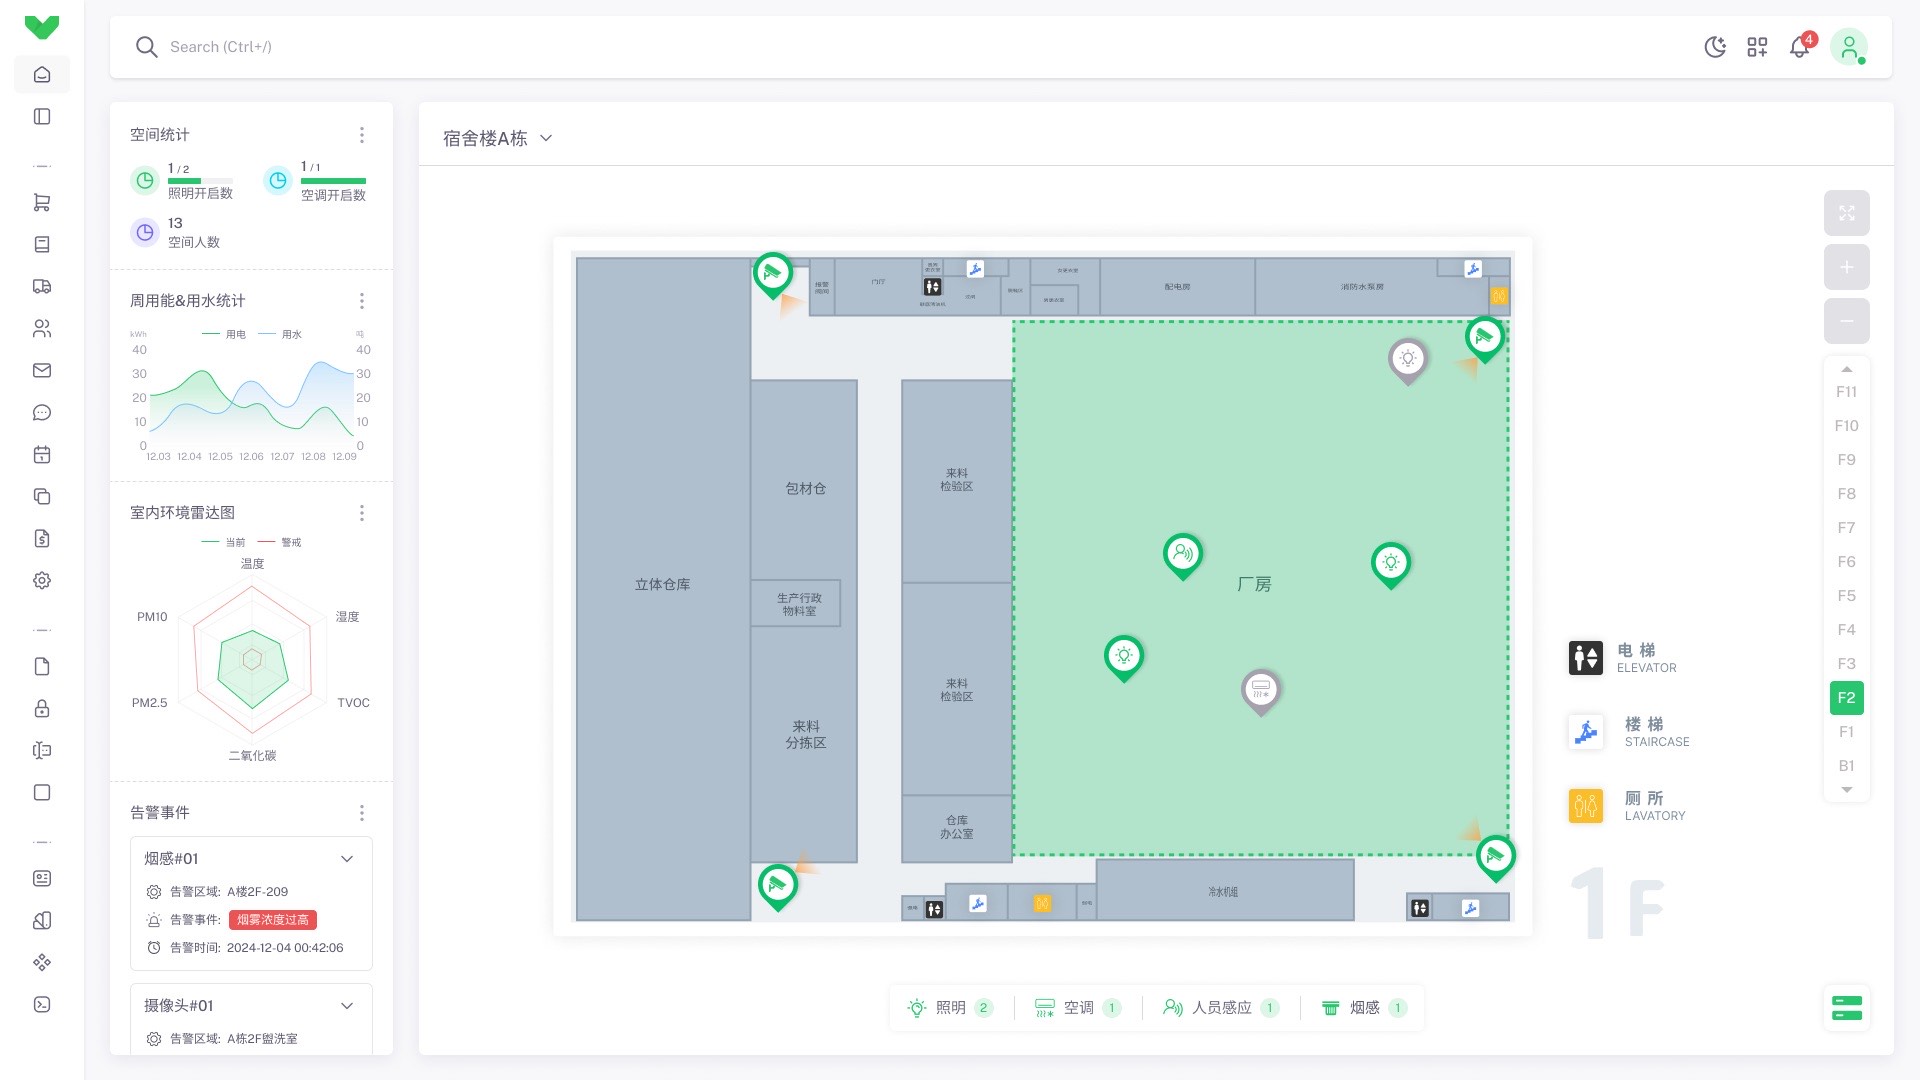Image resolution: width=1920 pixels, height=1080 pixels.
Task: Collapse 烟感#01 alarm card
Action: coord(347,859)
